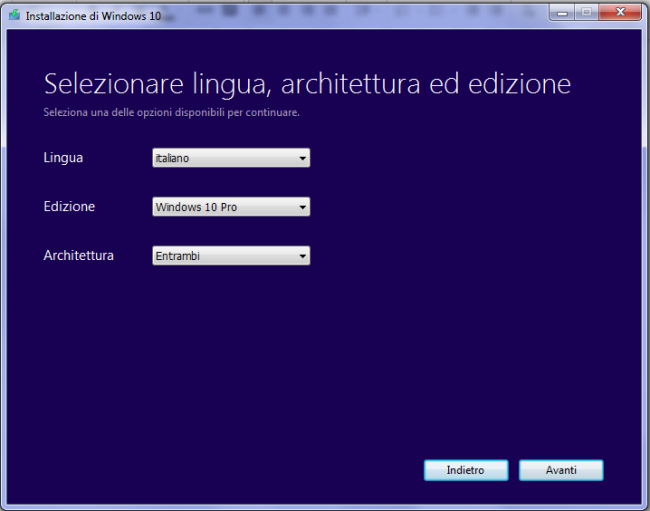Open the Lingua dropdown showing italiano
650x511 pixels.
(x=231, y=158)
